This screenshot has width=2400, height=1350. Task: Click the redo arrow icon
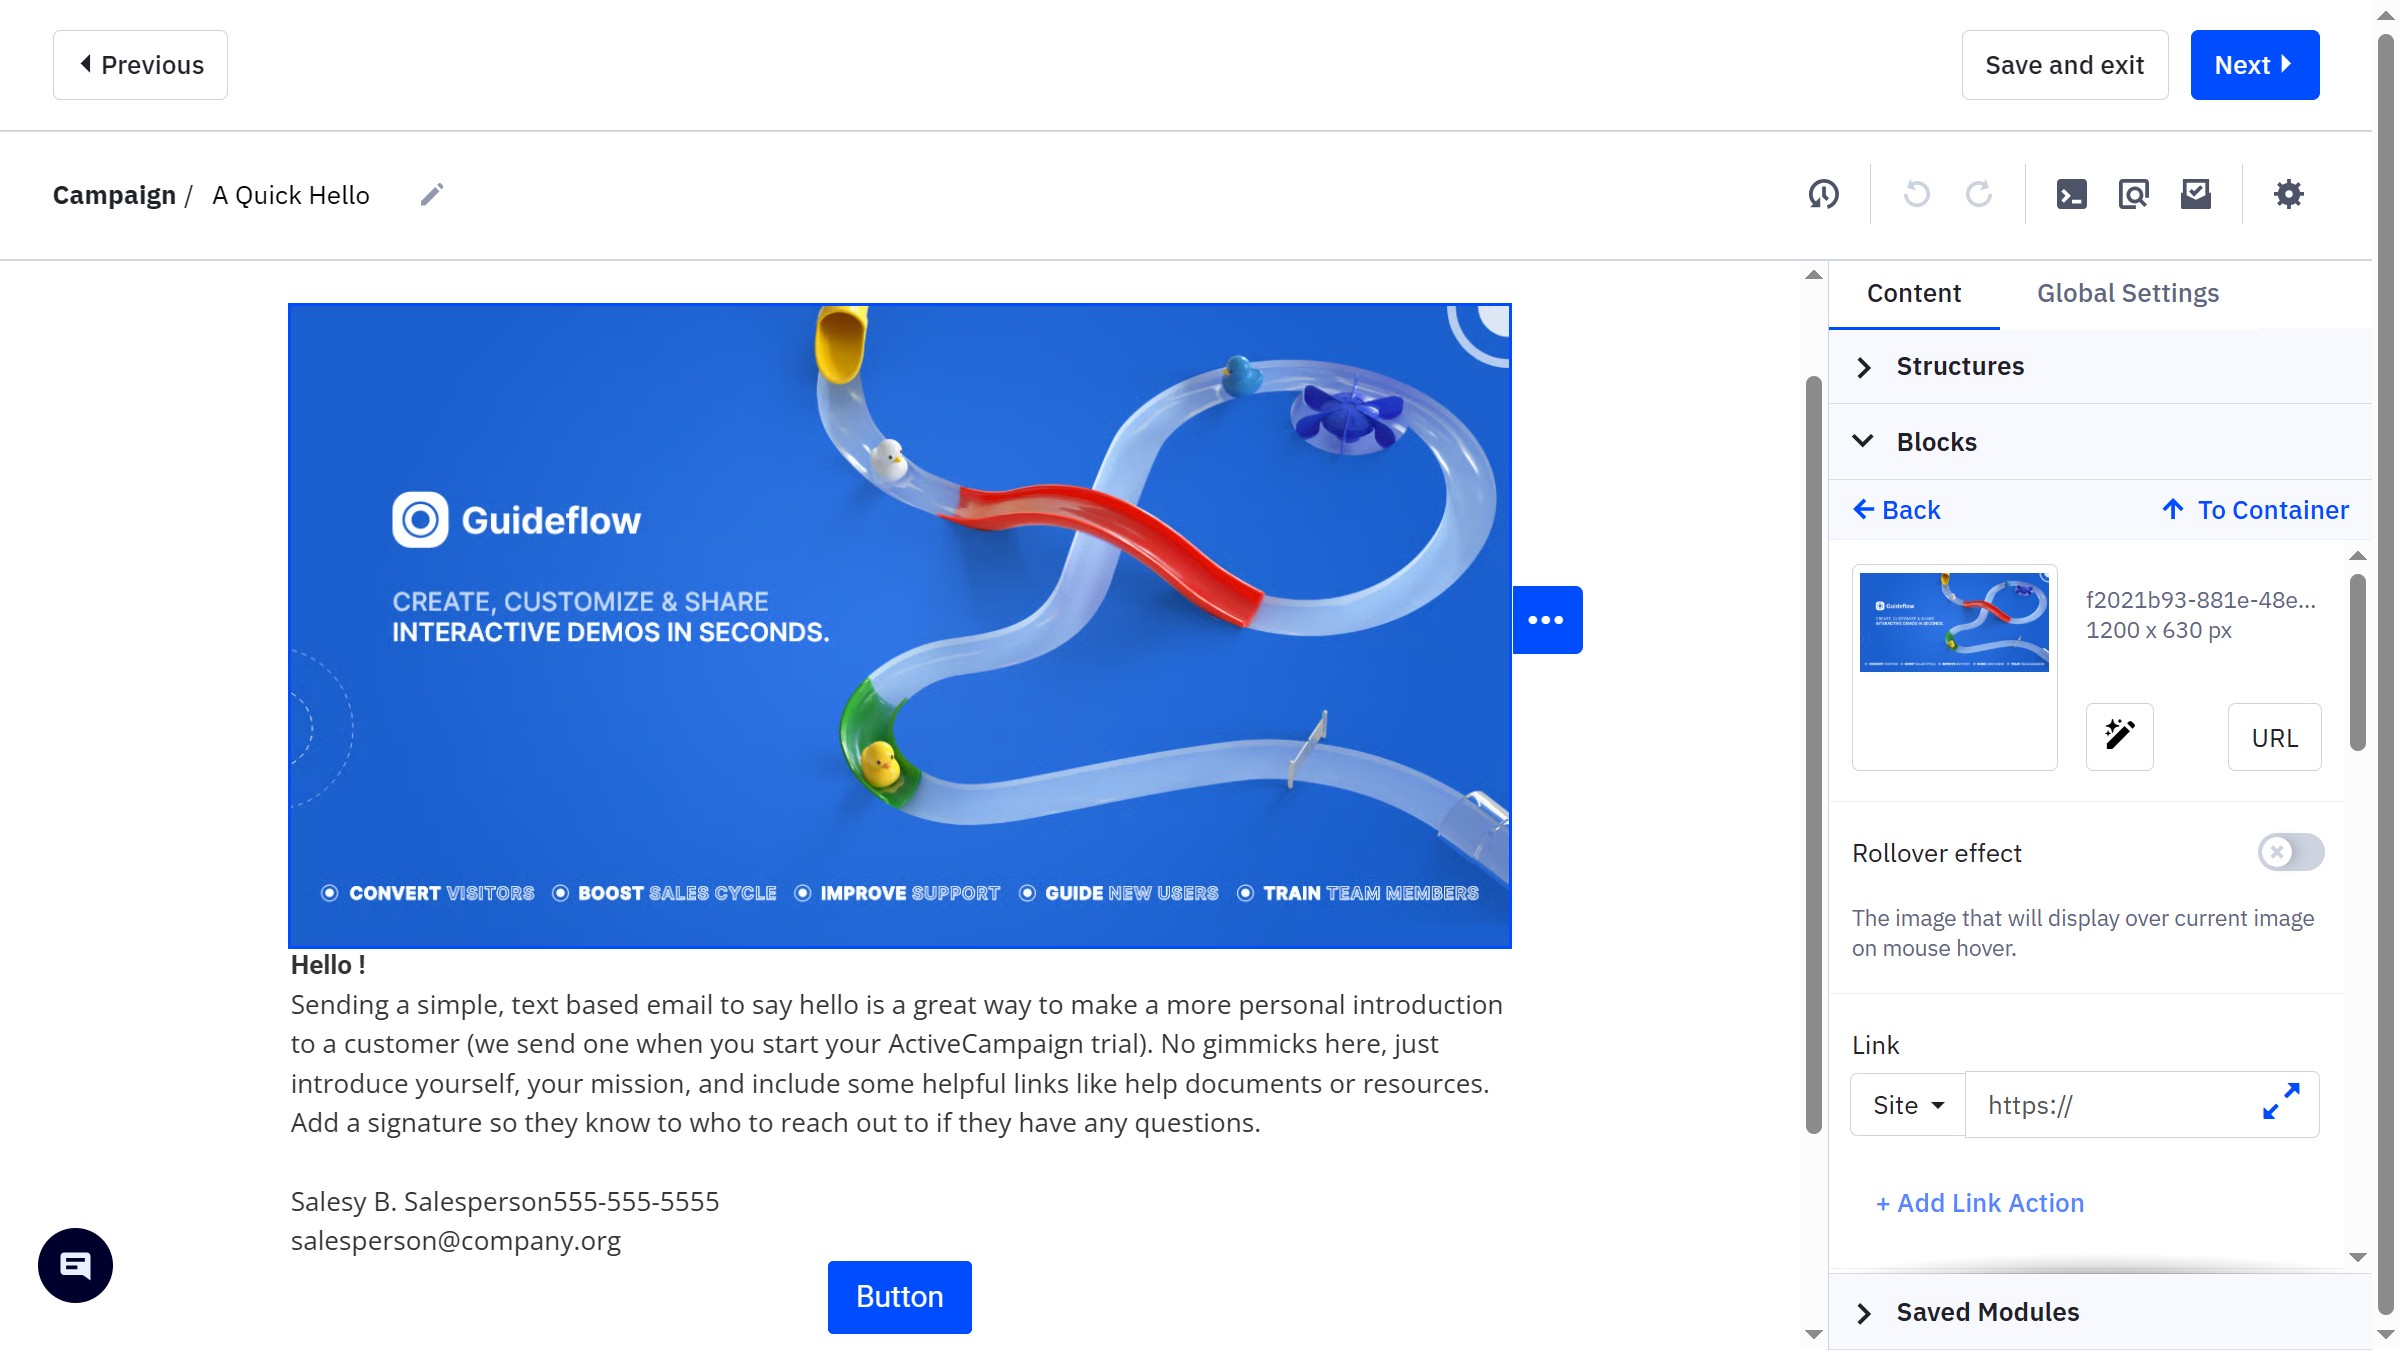point(1978,194)
